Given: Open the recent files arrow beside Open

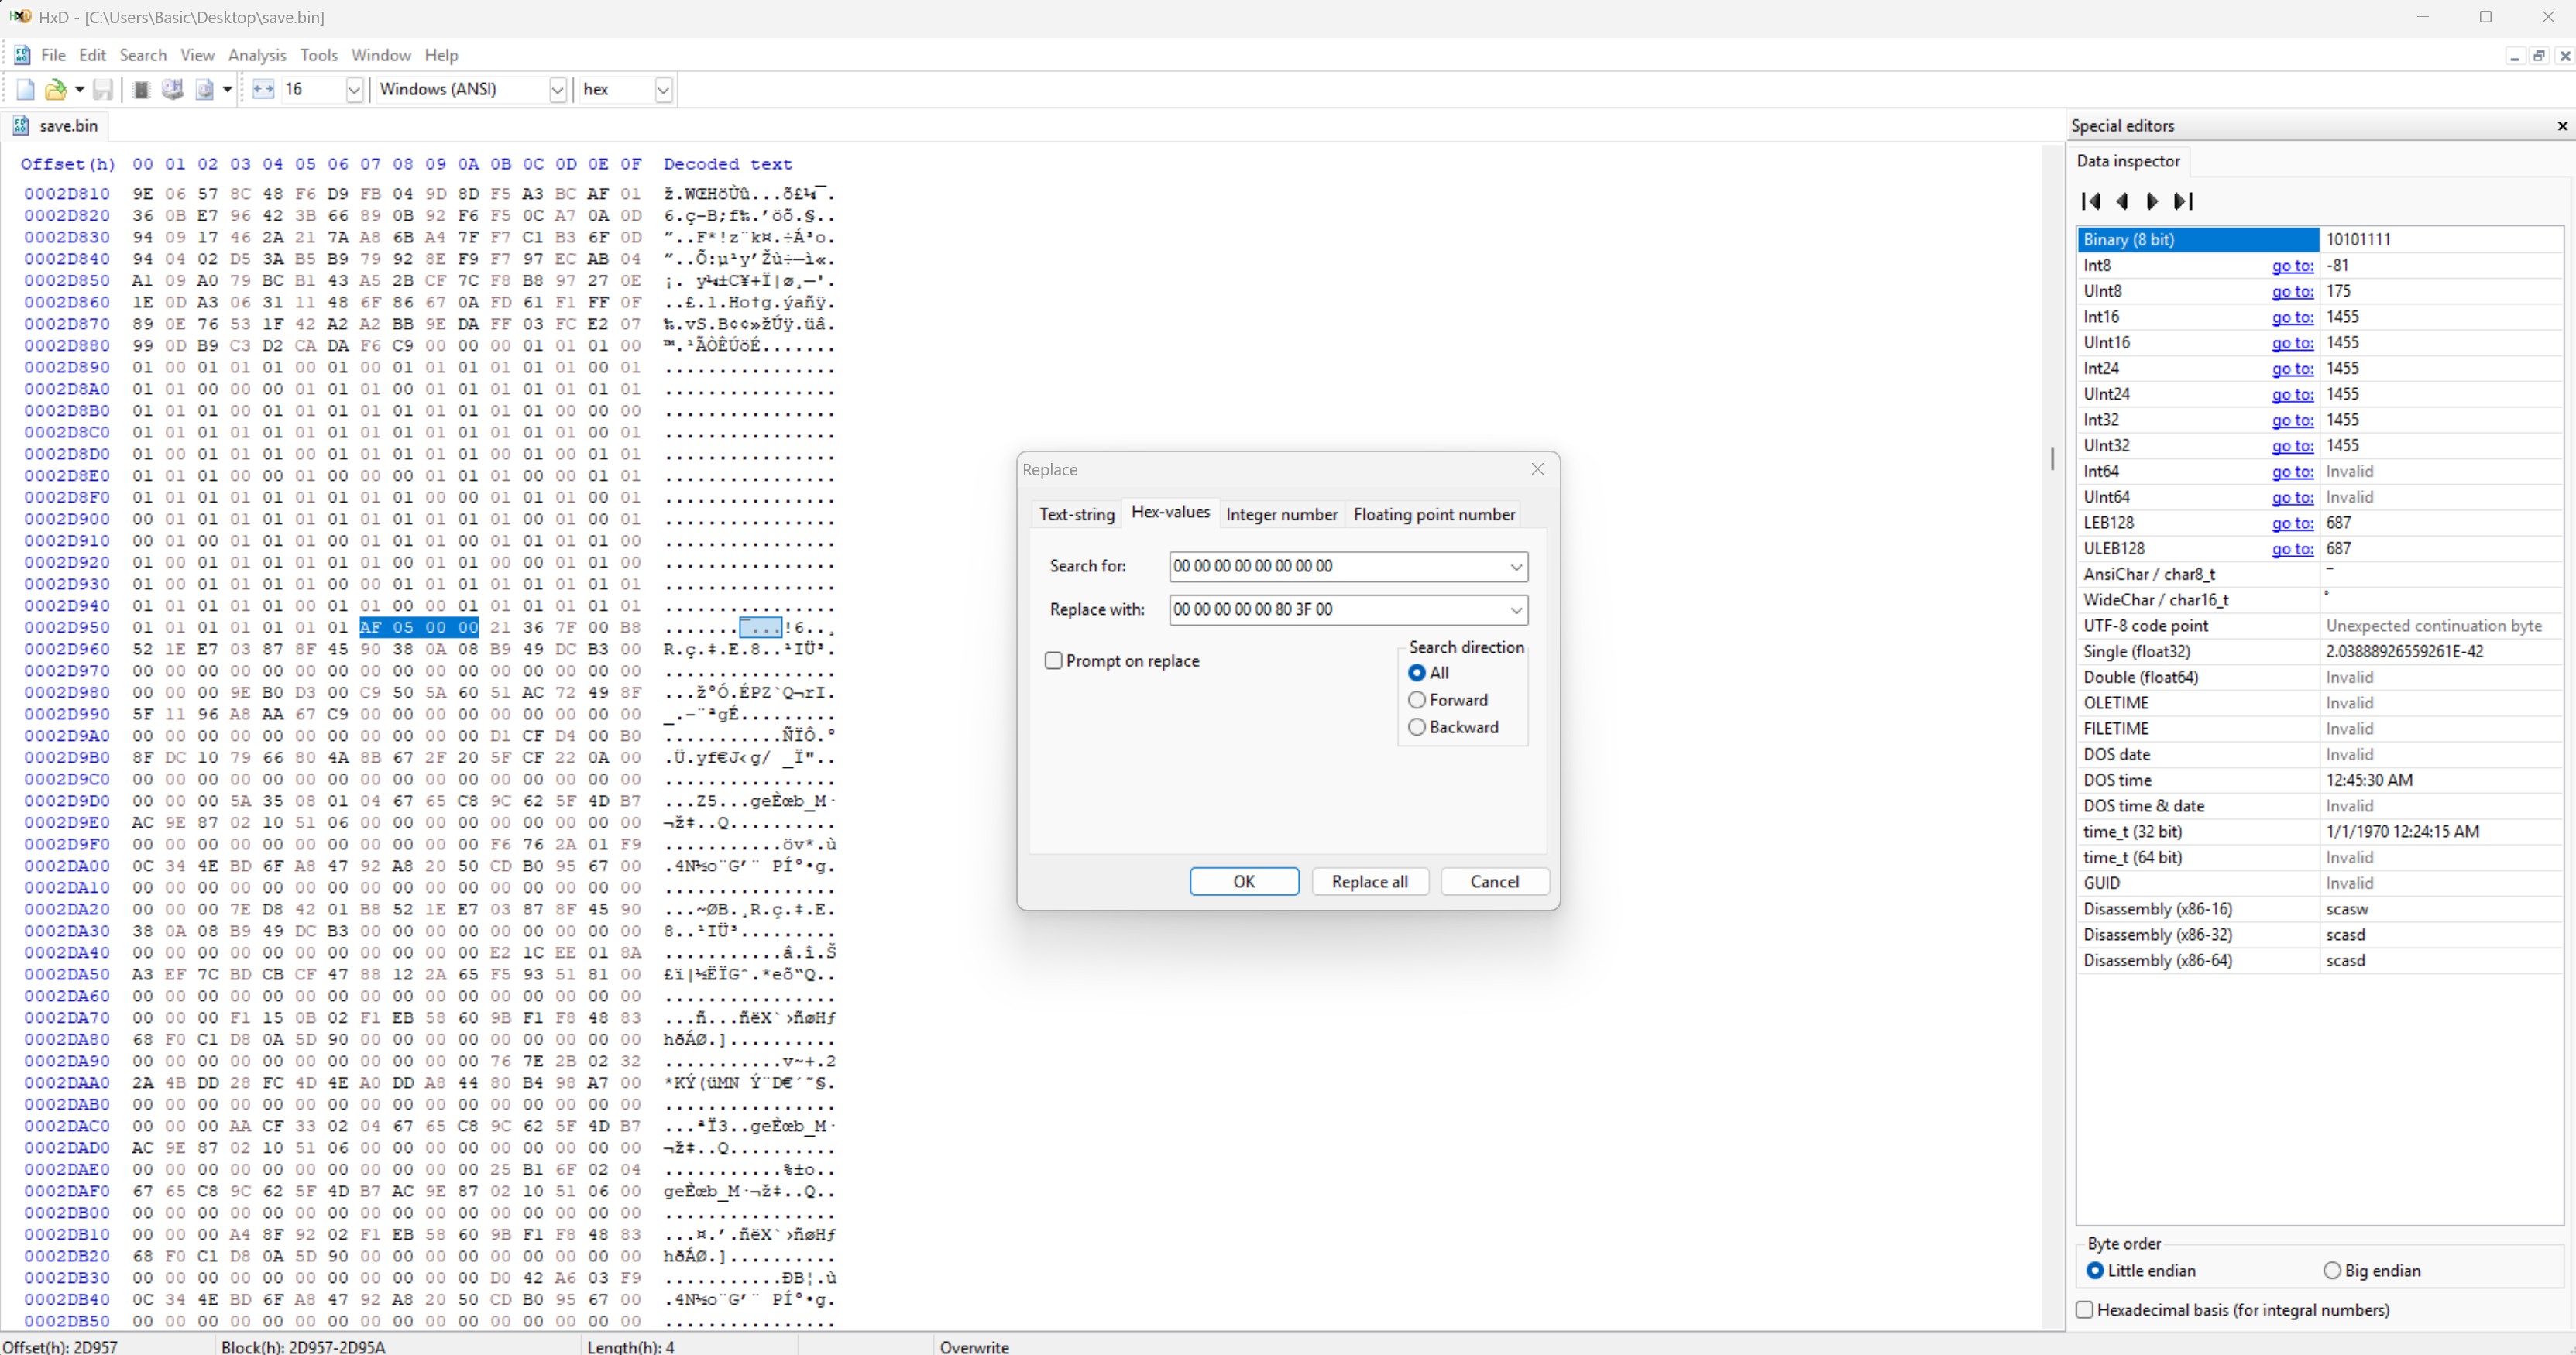Looking at the screenshot, I should click(x=79, y=90).
